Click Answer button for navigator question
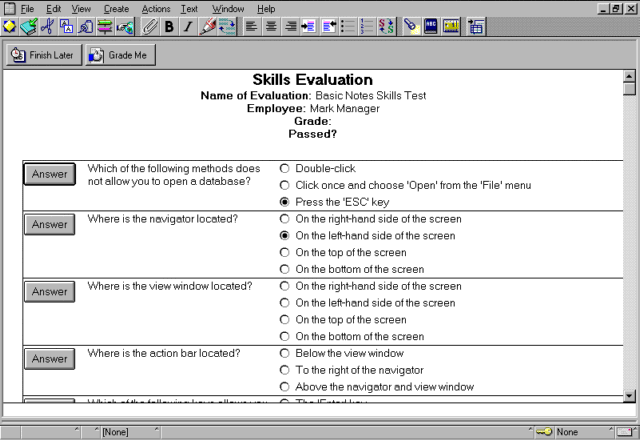Screen dimensions: 640x440 pyautogui.click(x=49, y=224)
